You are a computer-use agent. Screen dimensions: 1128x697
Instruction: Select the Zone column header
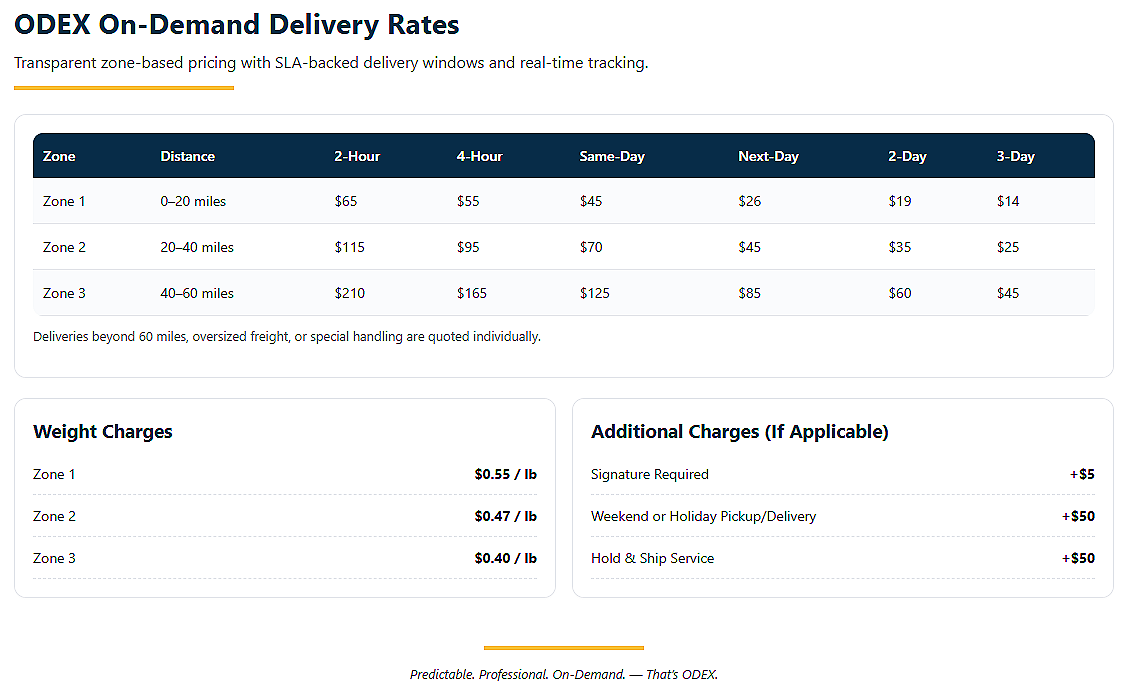click(x=59, y=156)
